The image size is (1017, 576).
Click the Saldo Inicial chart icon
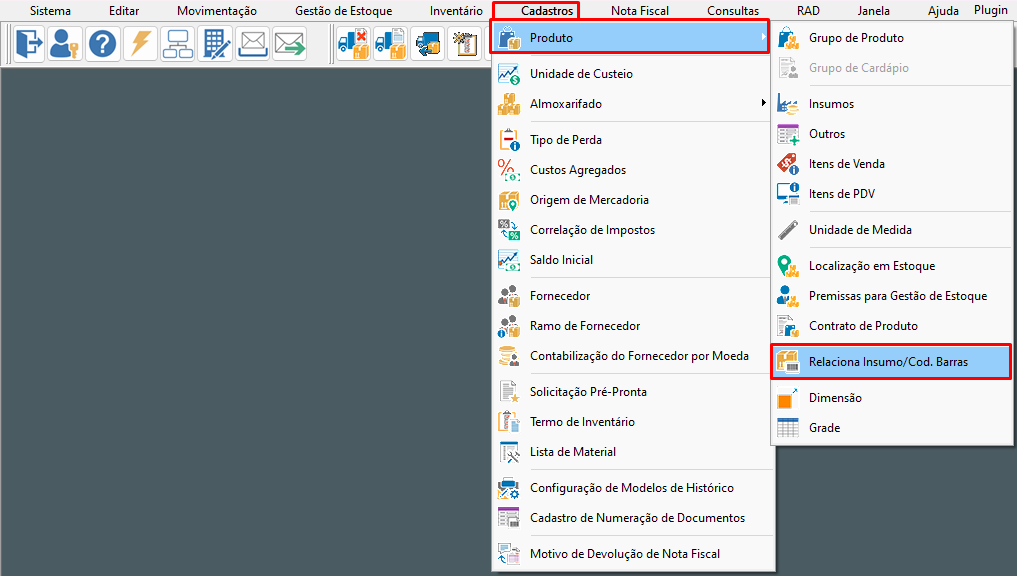[509, 259]
